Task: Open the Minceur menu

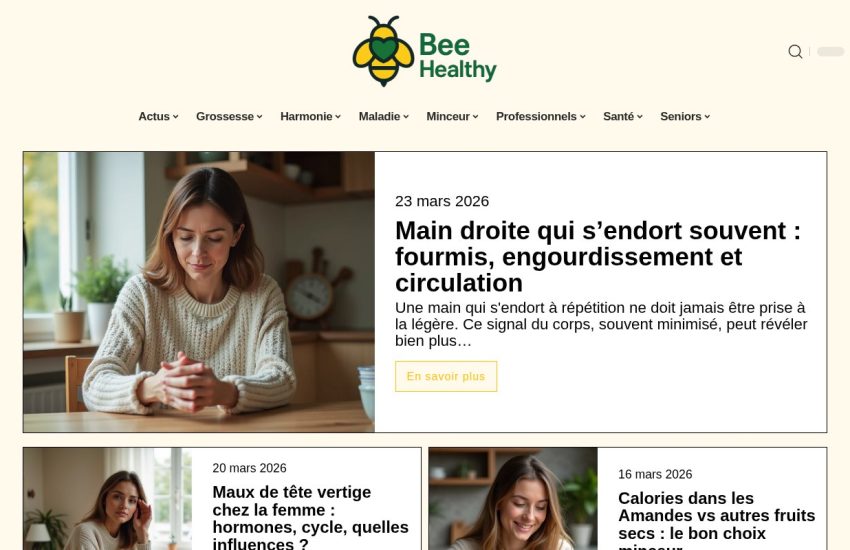Action: tap(452, 117)
